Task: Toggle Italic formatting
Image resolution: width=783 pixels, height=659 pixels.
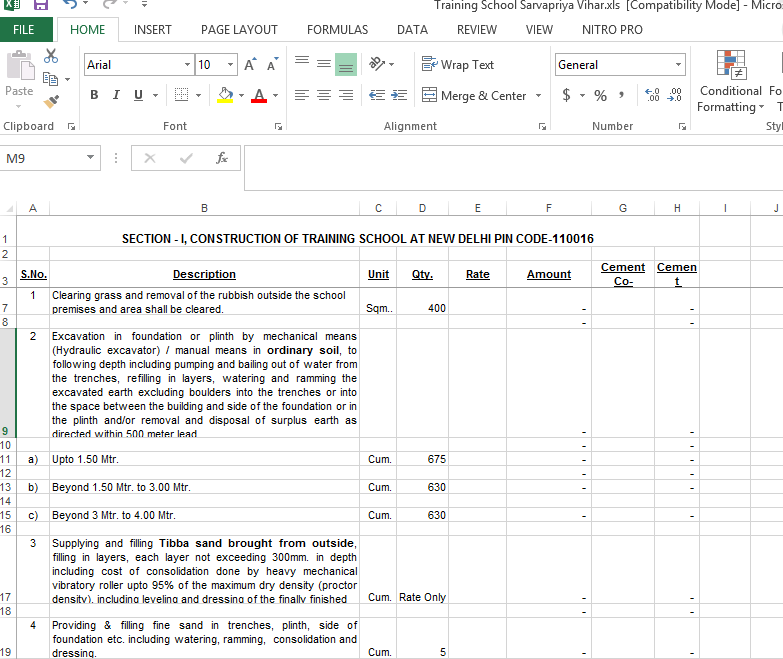Action: pyautogui.click(x=116, y=95)
